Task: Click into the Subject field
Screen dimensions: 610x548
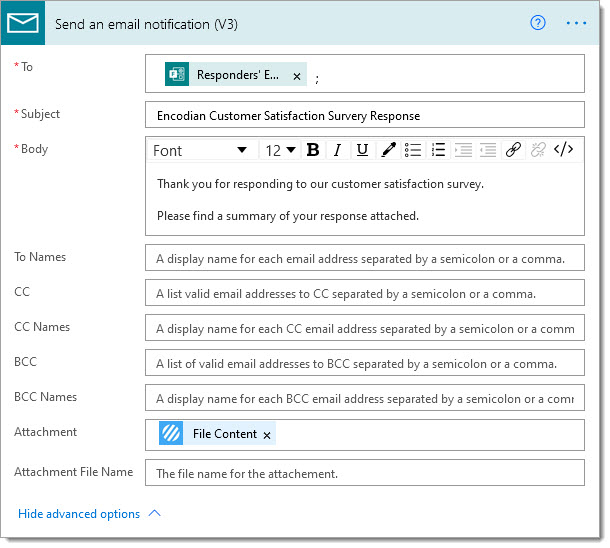Action: [365, 115]
